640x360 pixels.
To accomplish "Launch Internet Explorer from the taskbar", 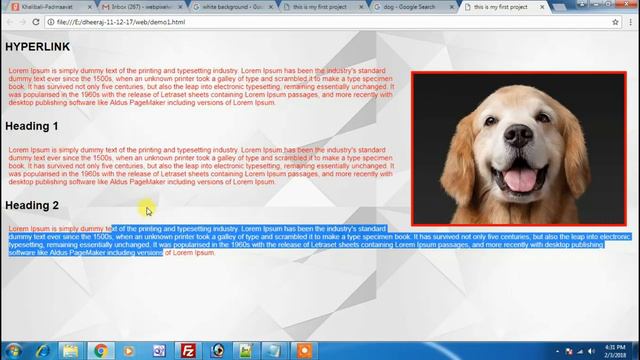I will point(43,351).
